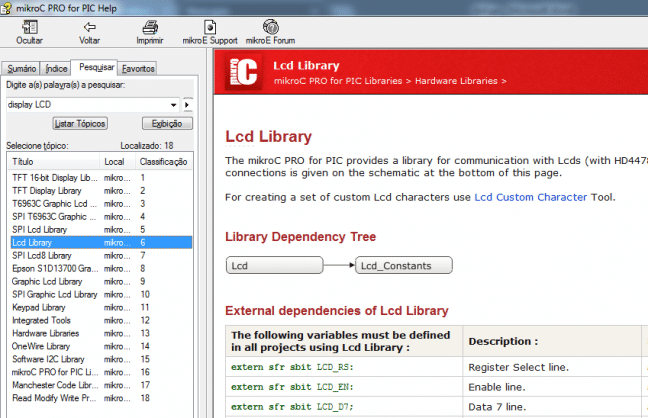Click the Imprimir printer icon
Screen dimensions: 648x418
pos(150,27)
